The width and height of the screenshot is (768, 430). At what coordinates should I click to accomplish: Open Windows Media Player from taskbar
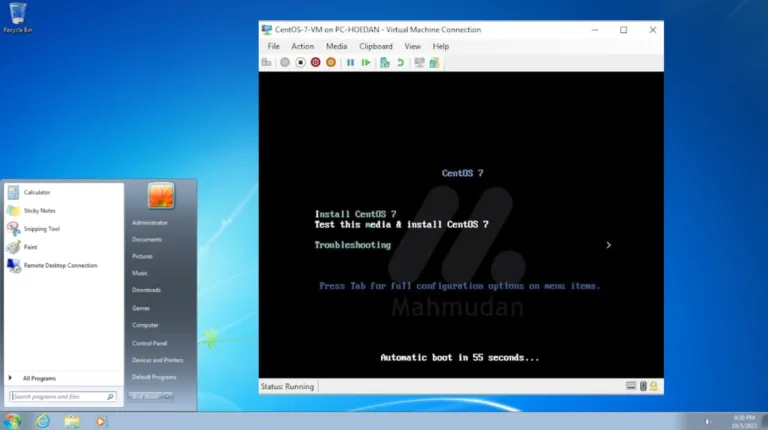tap(100, 421)
